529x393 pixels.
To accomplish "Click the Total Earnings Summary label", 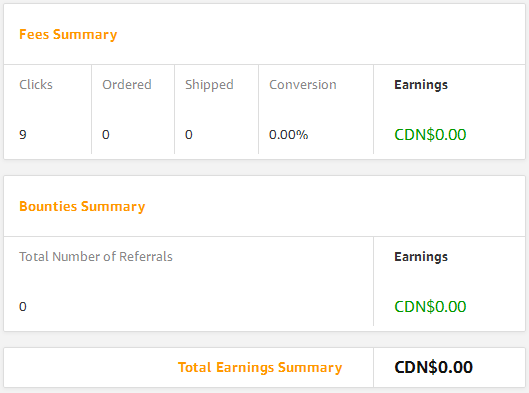I will tap(260, 367).
